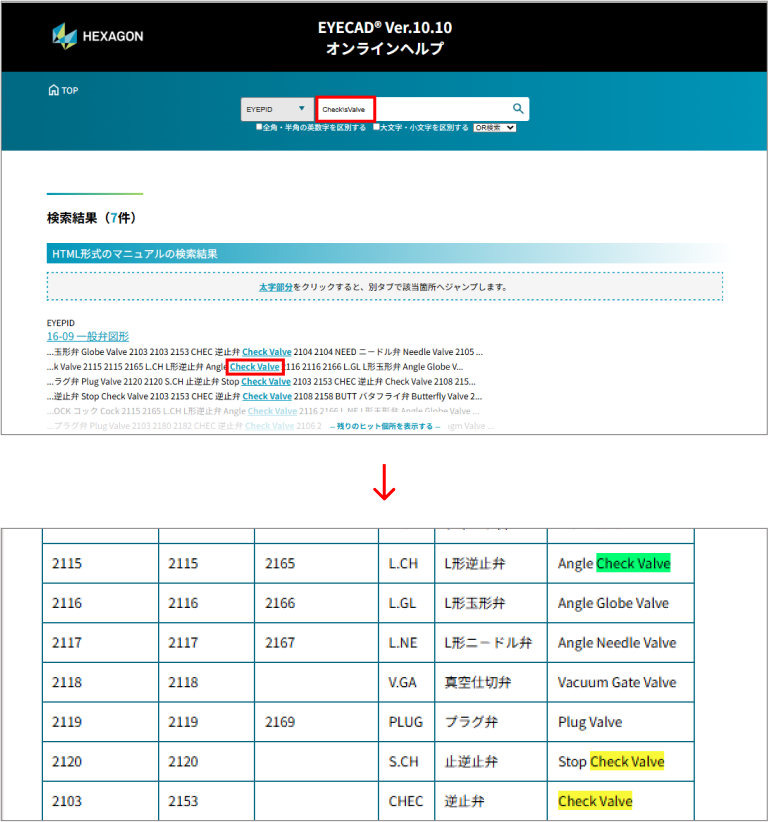Viewport: 768px width, 822px height.
Task: Click the L.CH cell in table
Action: [404, 563]
